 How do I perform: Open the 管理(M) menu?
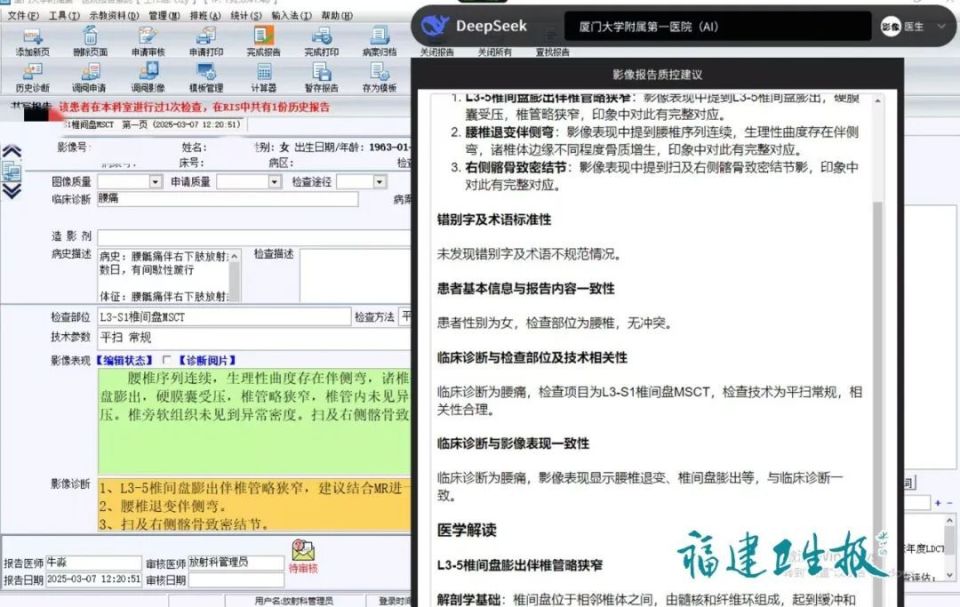point(163,15)
